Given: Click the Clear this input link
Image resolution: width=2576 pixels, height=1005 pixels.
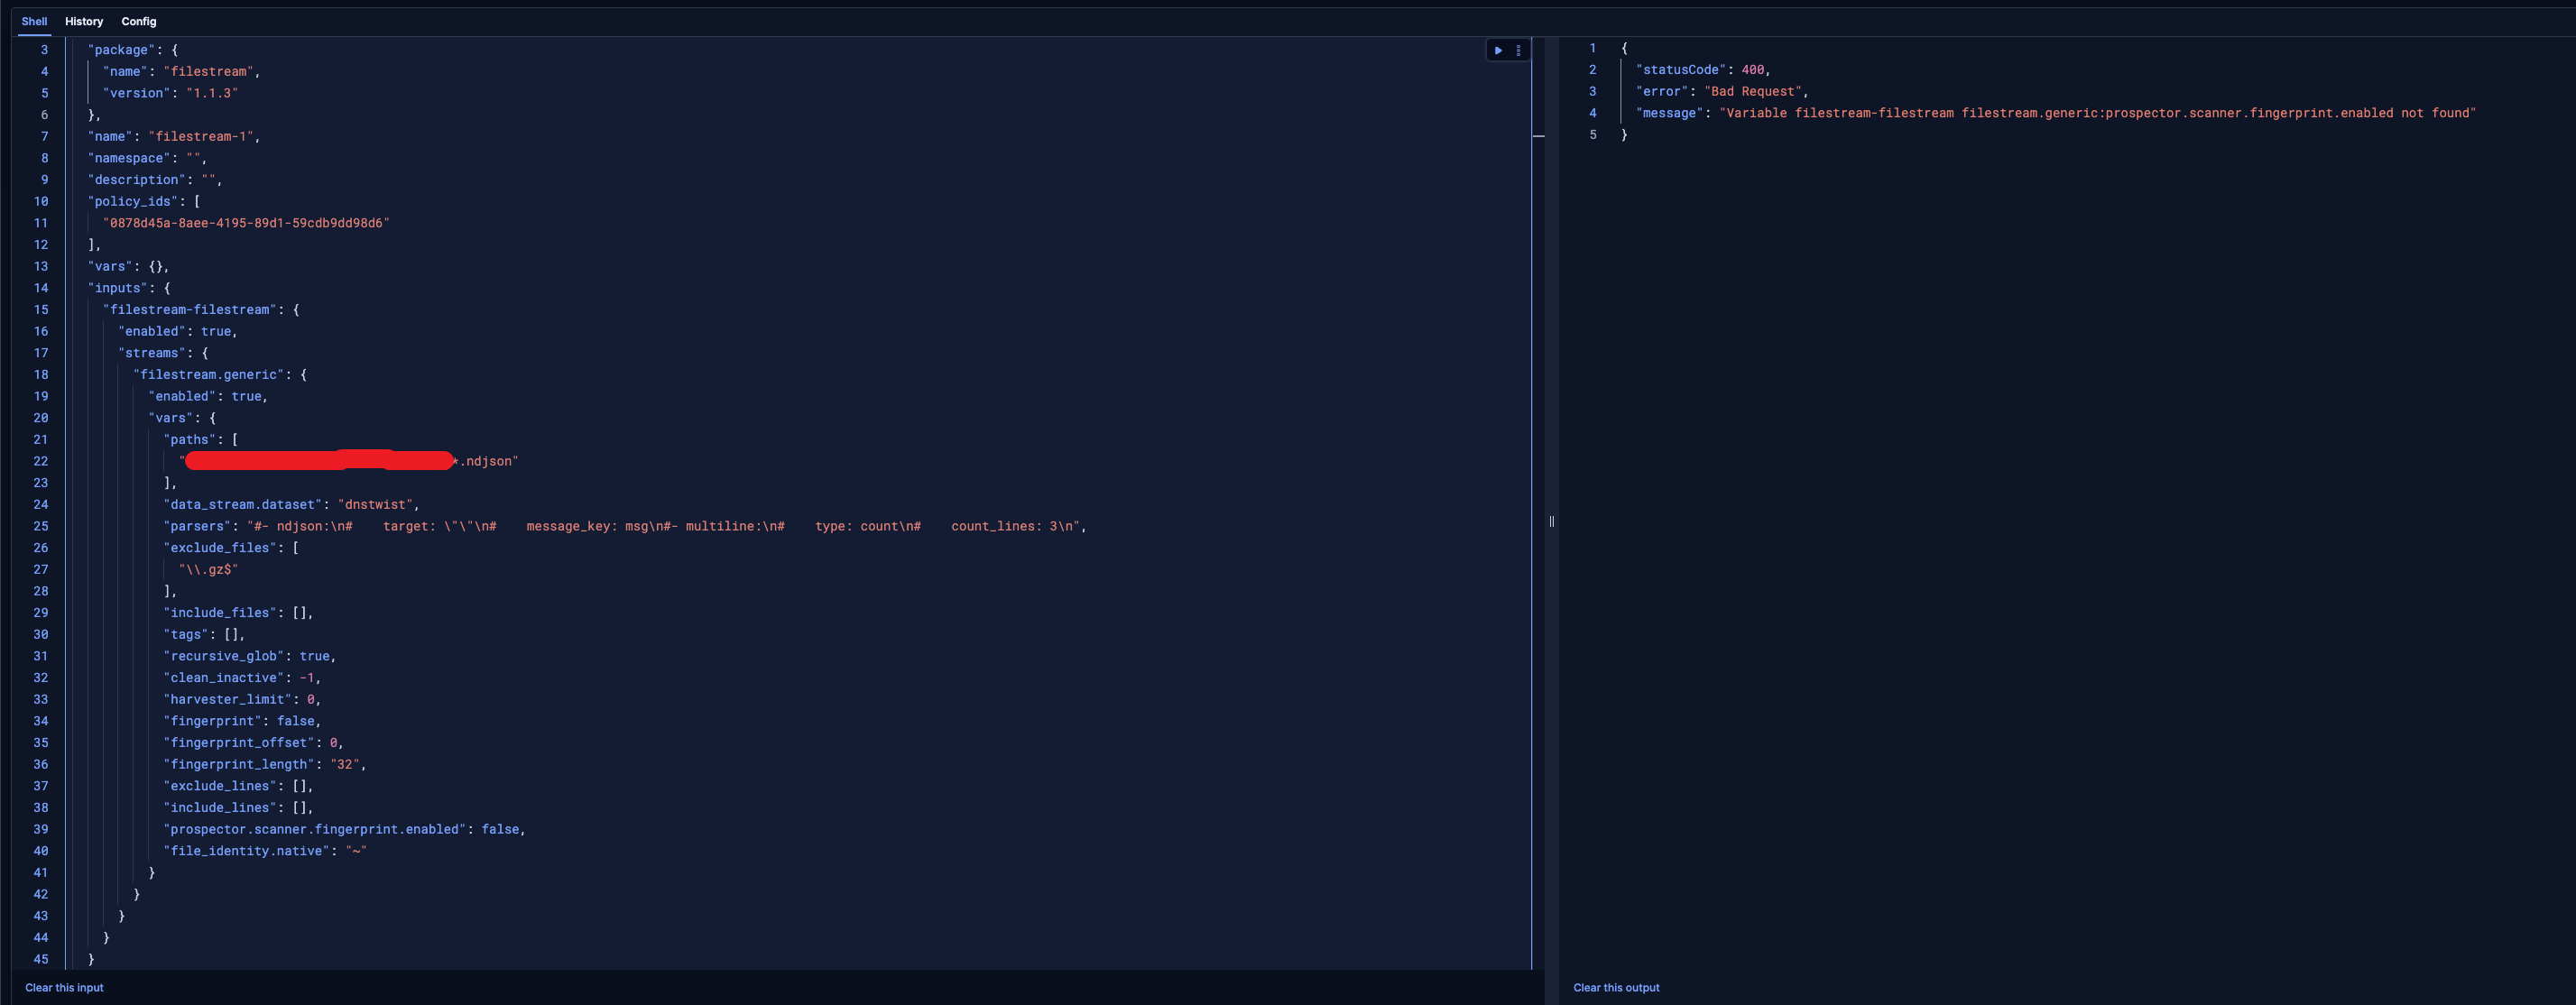Looking at the screenshot, I should [x=64, y=987].
